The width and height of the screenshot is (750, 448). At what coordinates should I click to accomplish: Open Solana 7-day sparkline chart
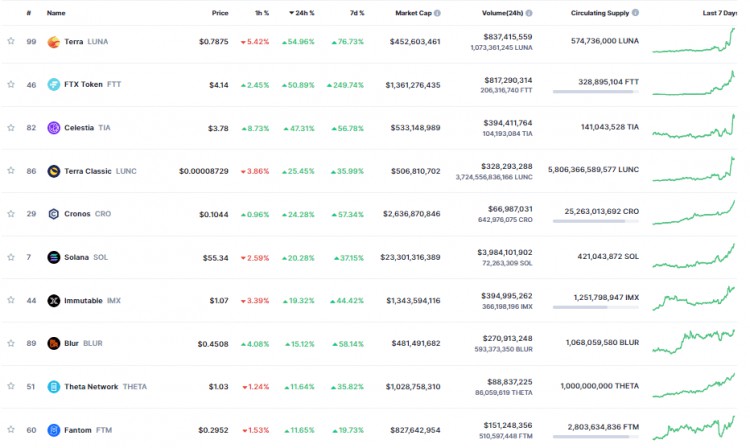click(694, 256)
